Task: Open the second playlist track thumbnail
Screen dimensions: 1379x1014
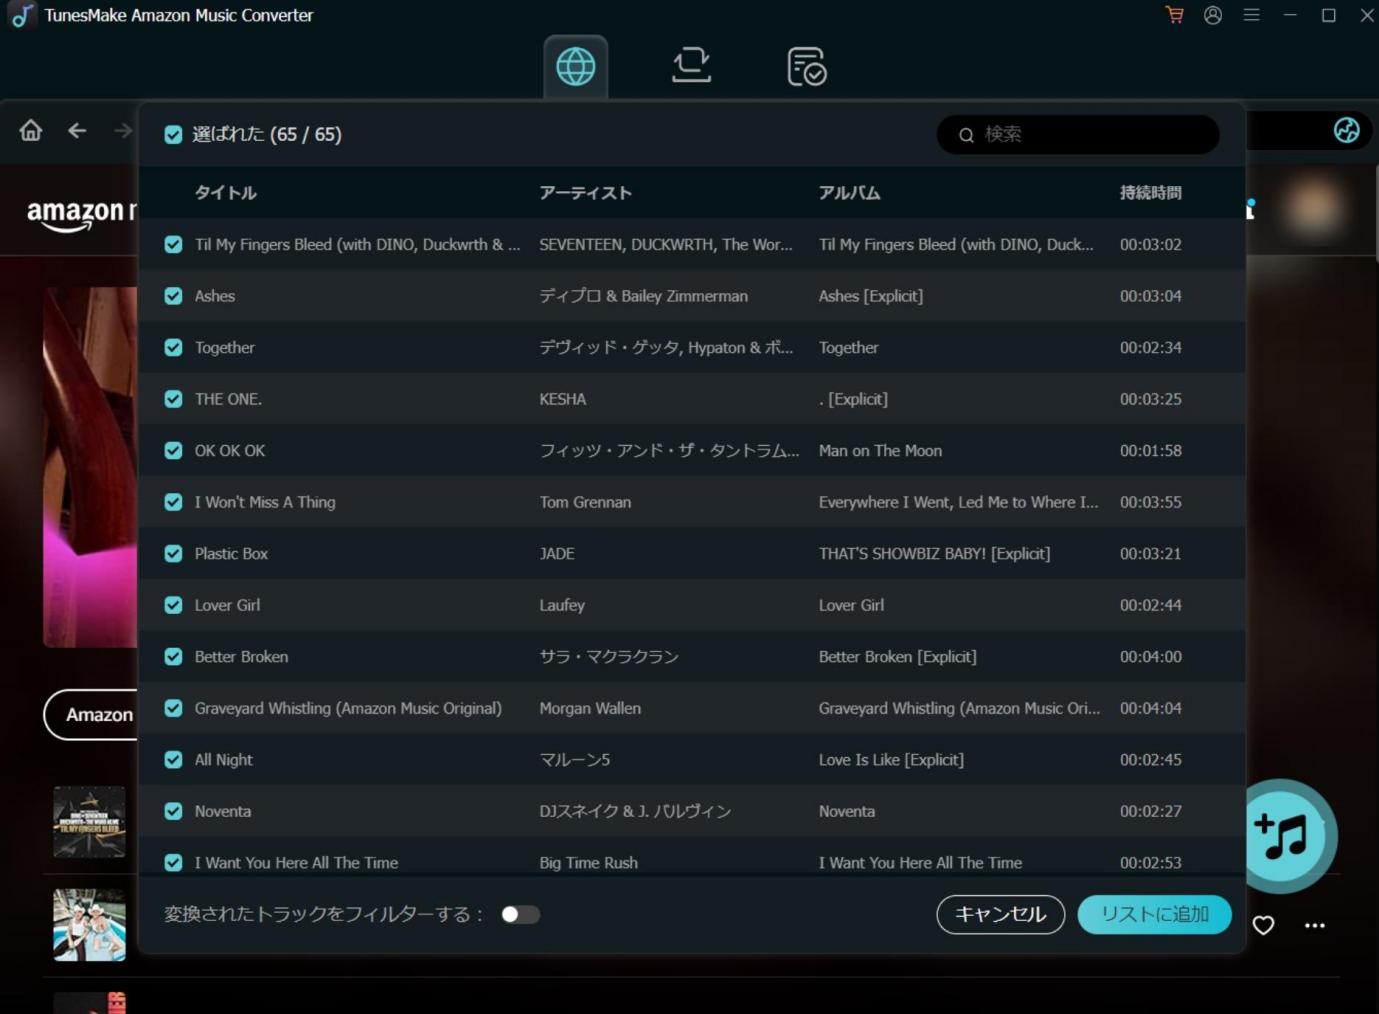Action: click(89, 925)
